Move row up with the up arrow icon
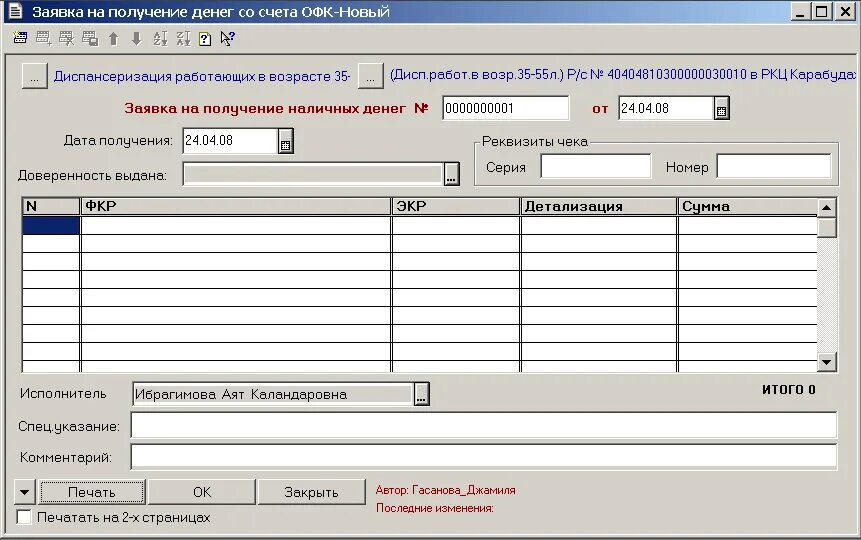The image size is (861, 540). 114,38
